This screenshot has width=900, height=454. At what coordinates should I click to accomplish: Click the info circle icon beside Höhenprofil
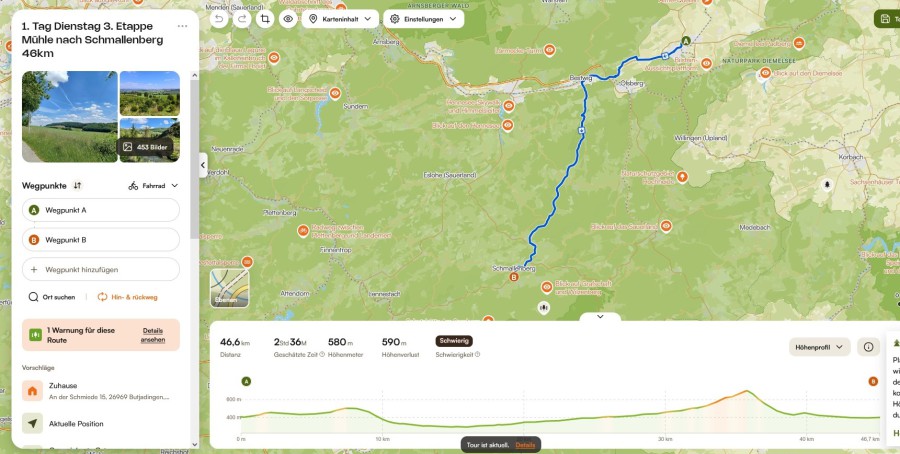(x=868, y=347)
